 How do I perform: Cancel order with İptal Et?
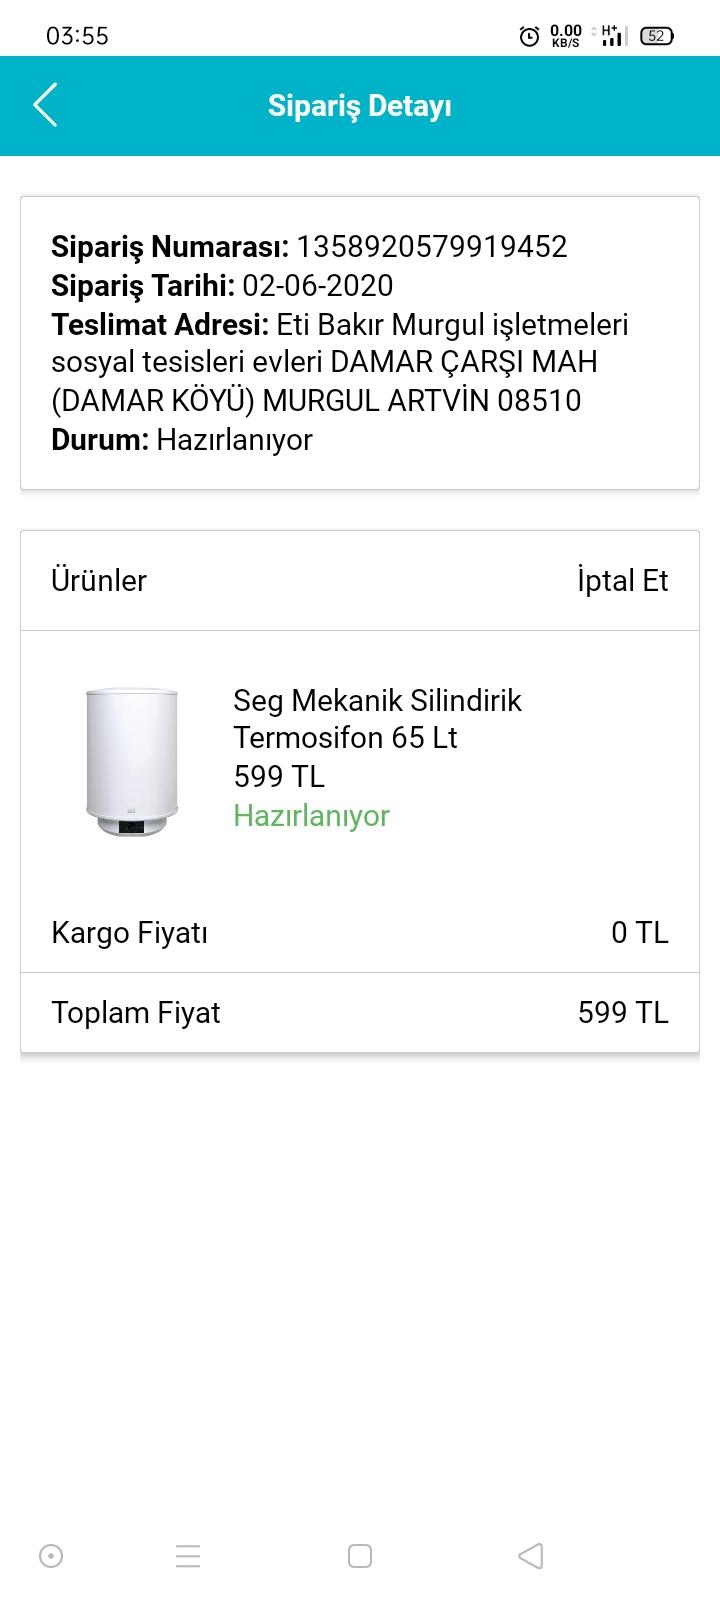[622, 581]
